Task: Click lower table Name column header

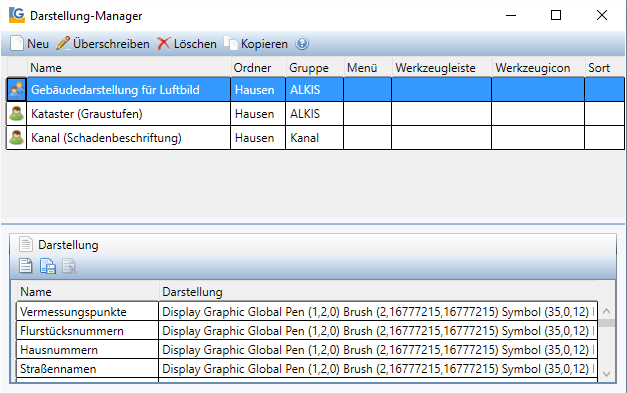Action: pyautogui.click(x=87, y=291)
